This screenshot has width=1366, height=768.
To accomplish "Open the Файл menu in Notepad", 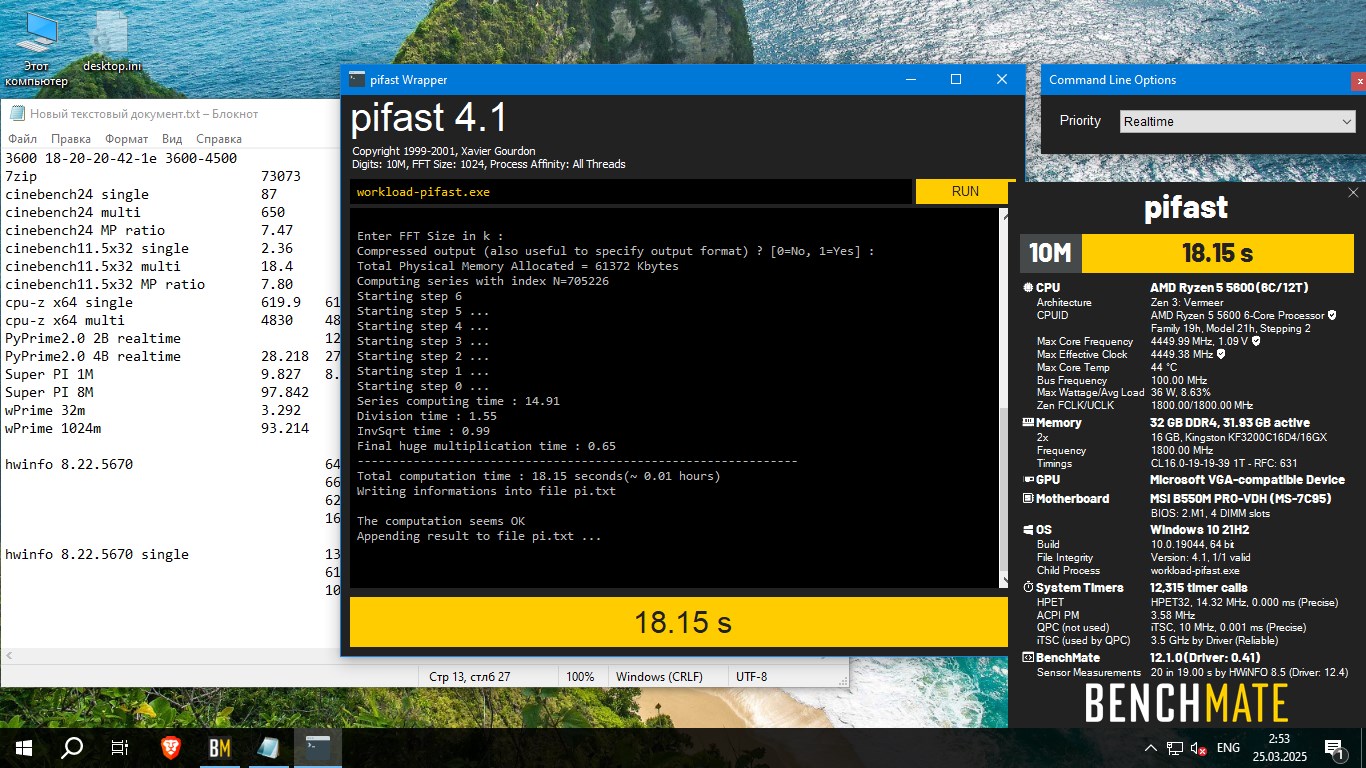I will pos(22,139).
